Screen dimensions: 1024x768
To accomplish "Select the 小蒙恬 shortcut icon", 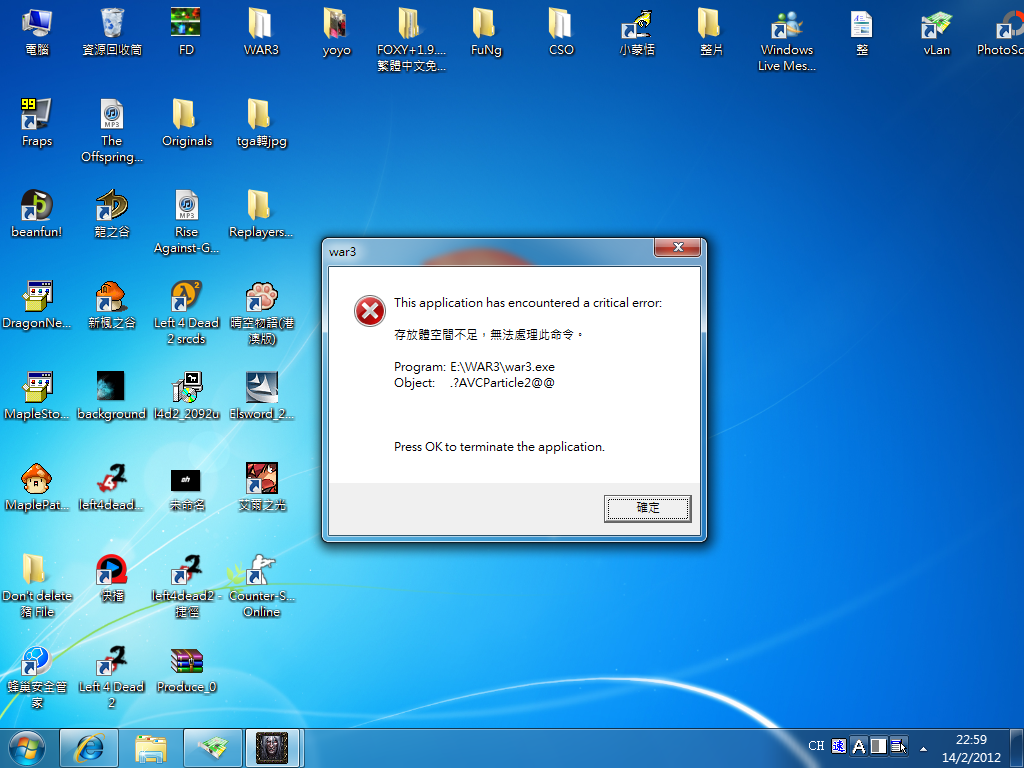I will [x=637, y=31].
